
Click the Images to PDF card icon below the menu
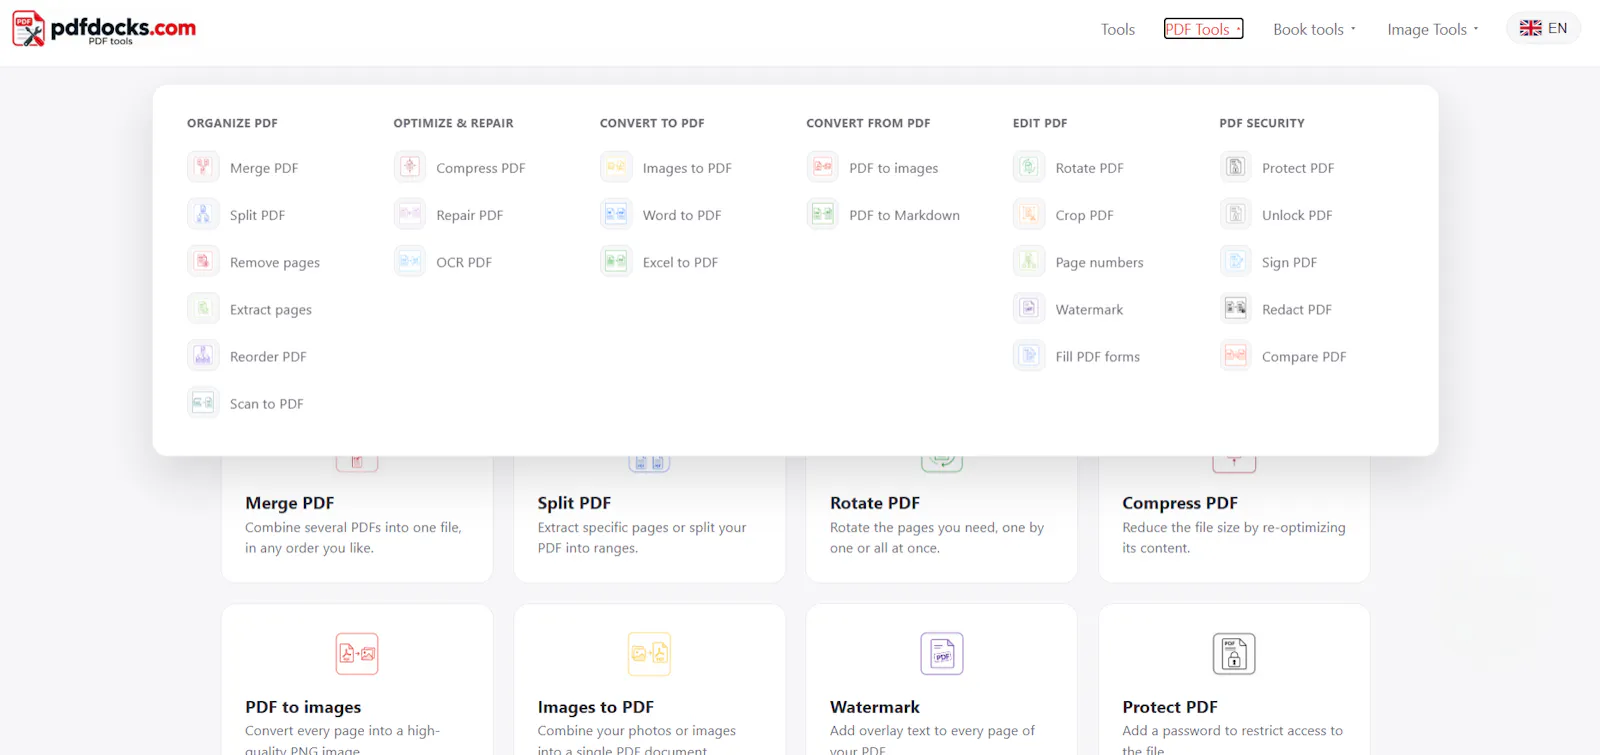tap(649, 654)
